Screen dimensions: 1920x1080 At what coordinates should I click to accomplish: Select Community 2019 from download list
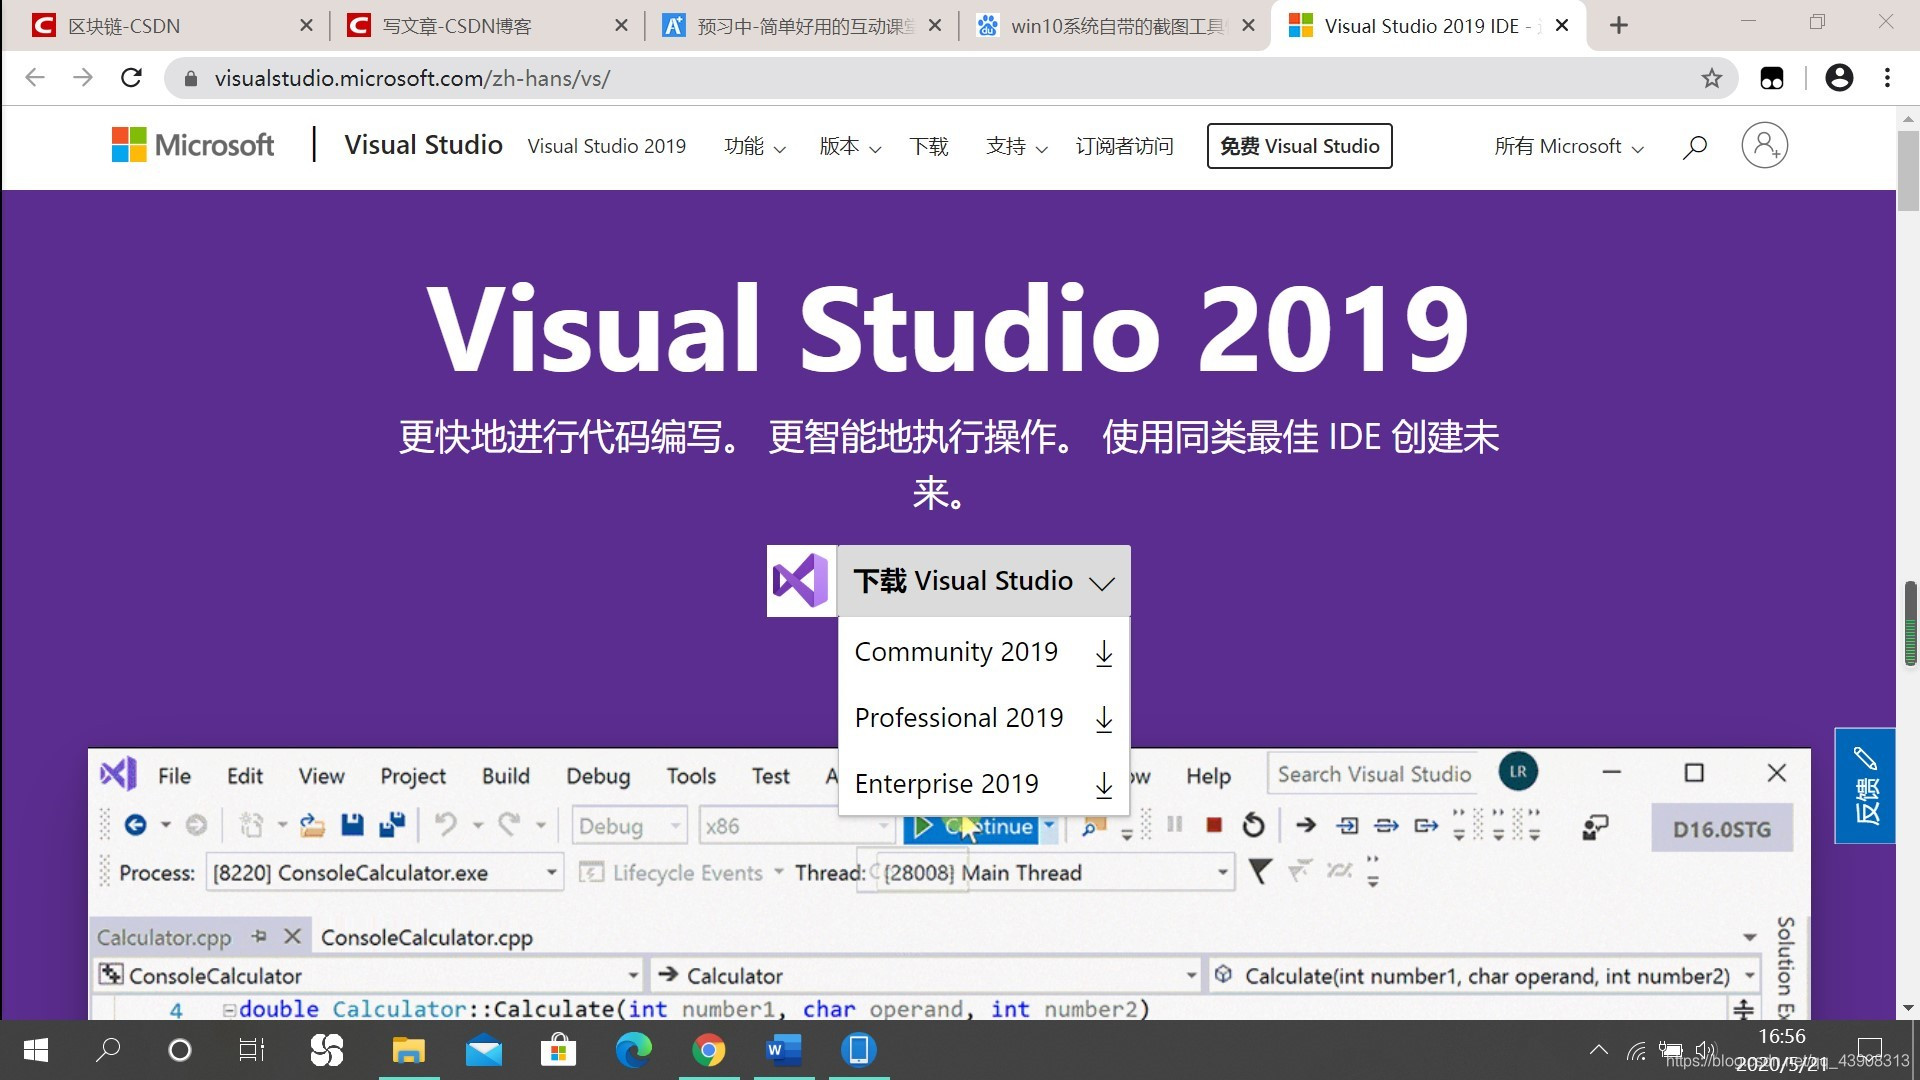[x=984, y=652]
